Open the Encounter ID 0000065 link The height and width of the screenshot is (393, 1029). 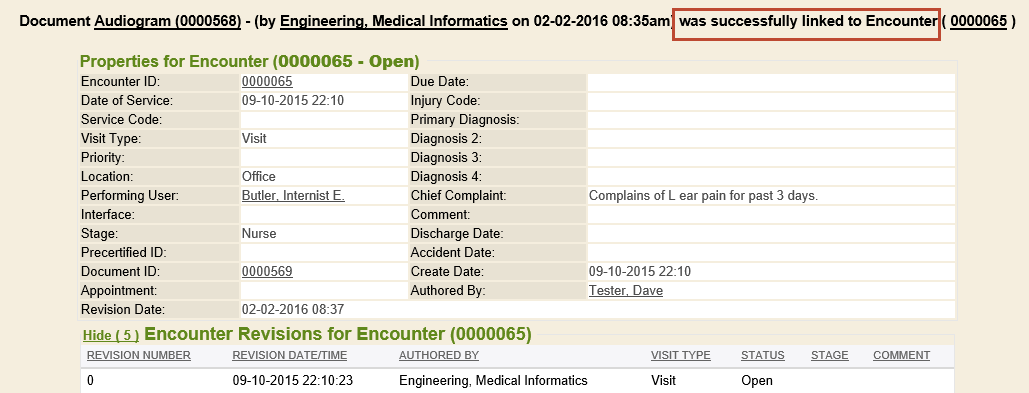(267, 82)
